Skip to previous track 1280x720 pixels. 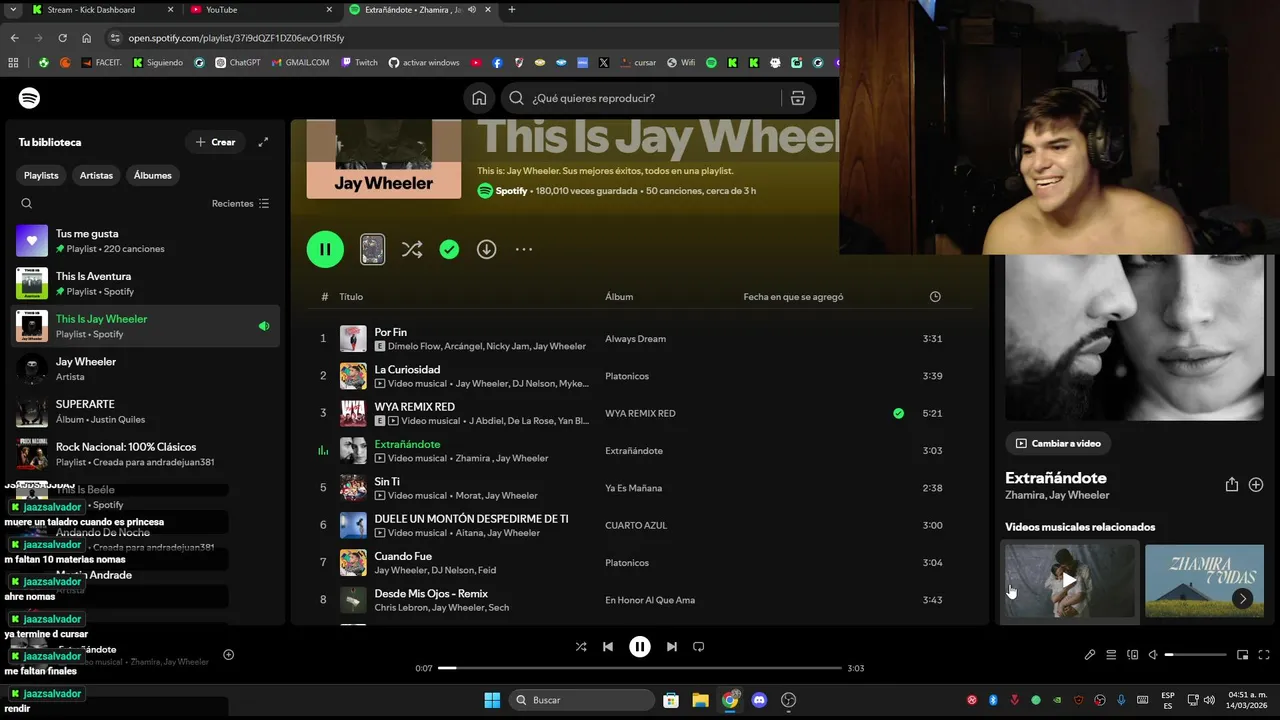(x=608, y=647)
